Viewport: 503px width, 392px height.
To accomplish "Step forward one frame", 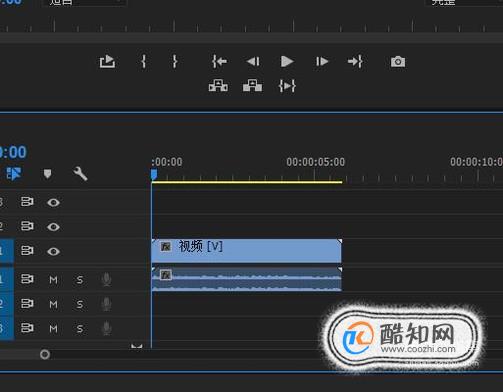I will (x=322, y=62).
